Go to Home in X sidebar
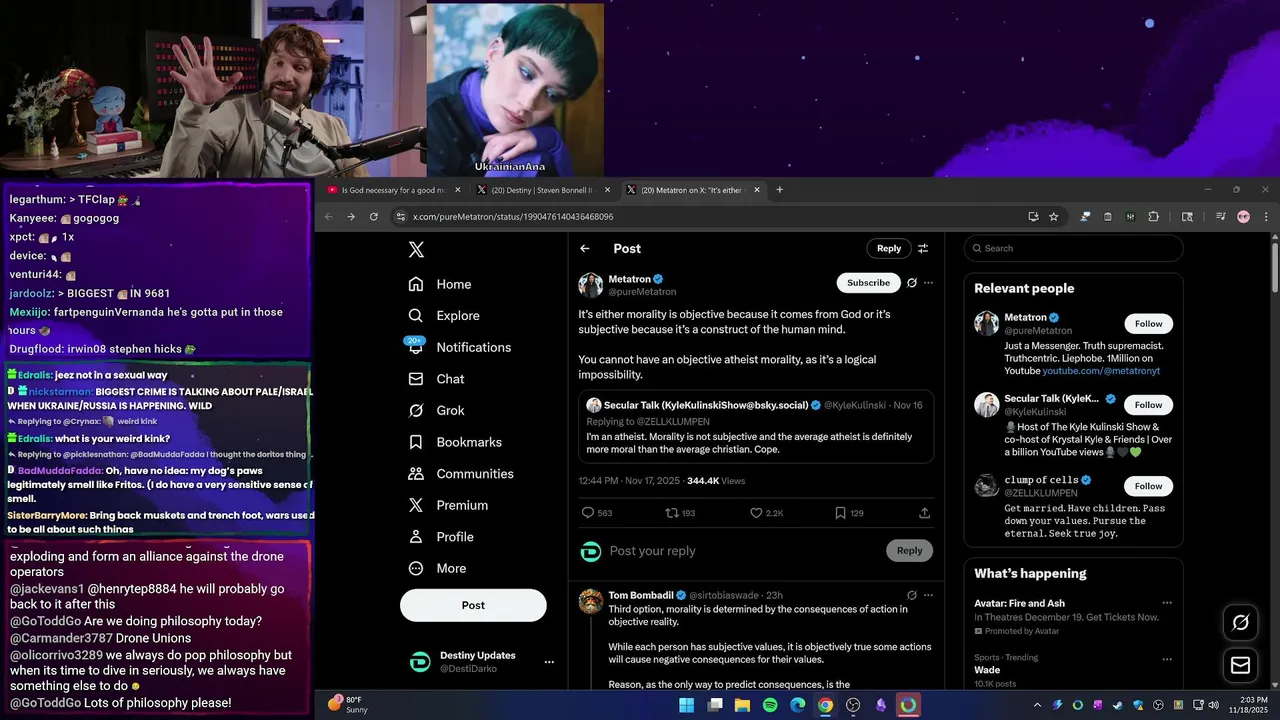1280x720 pixels. pyautogui.click(x=440, y=284)
